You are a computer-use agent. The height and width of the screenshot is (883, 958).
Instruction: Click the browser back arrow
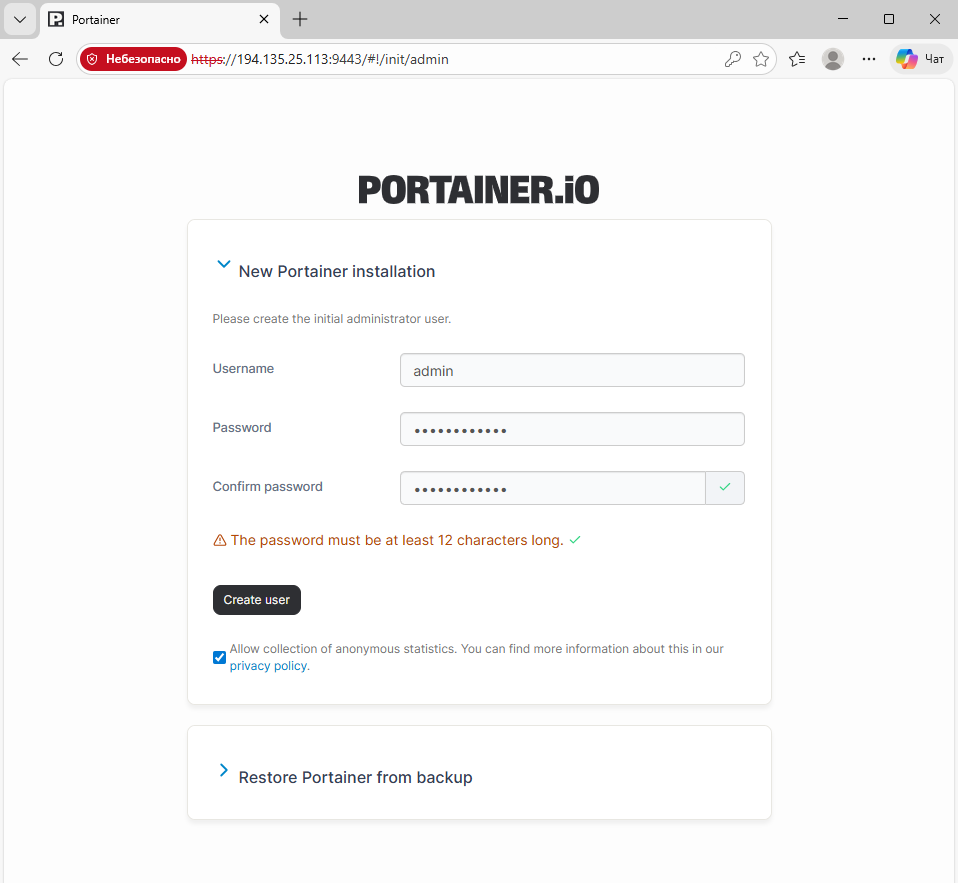(x=19, y=59)
